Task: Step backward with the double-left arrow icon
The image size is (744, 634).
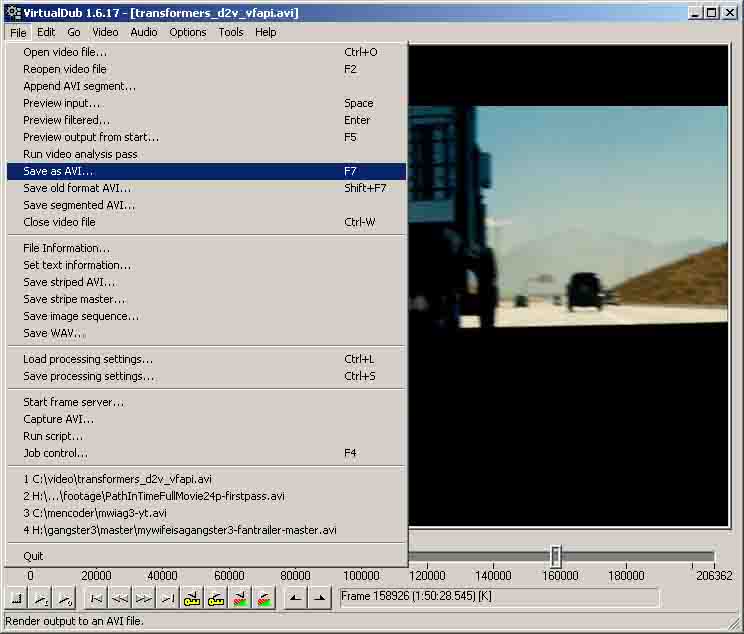Action: click(120, 599)
